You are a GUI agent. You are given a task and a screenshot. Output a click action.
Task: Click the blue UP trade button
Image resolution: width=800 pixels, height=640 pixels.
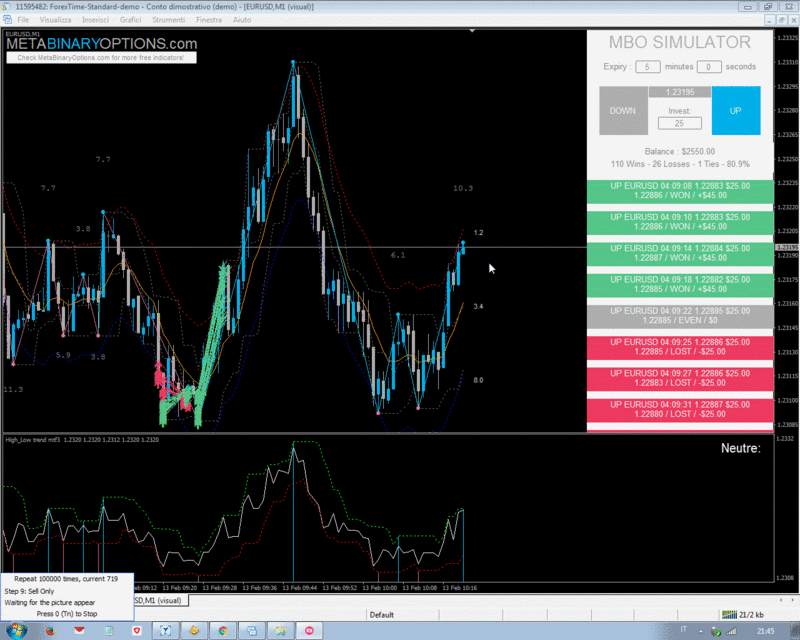point(736,111)
